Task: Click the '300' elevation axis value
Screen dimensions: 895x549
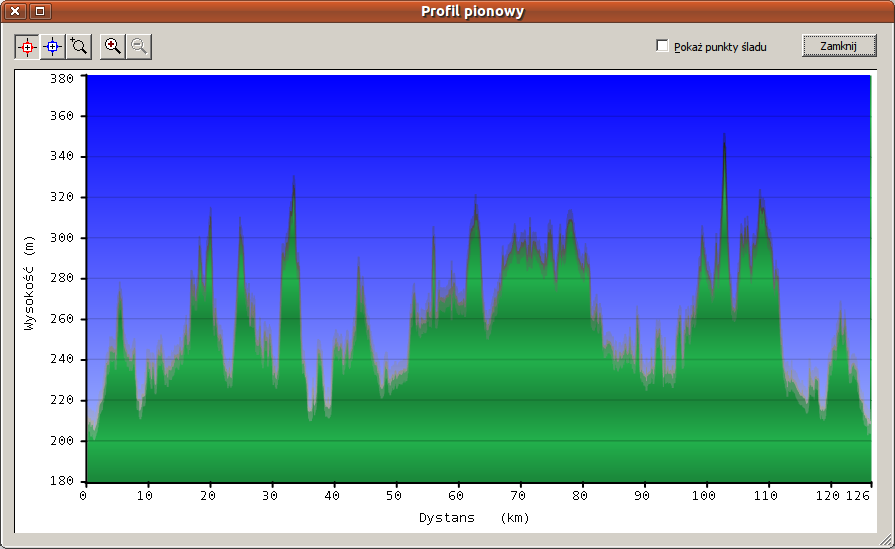Action: coord(62,237)
